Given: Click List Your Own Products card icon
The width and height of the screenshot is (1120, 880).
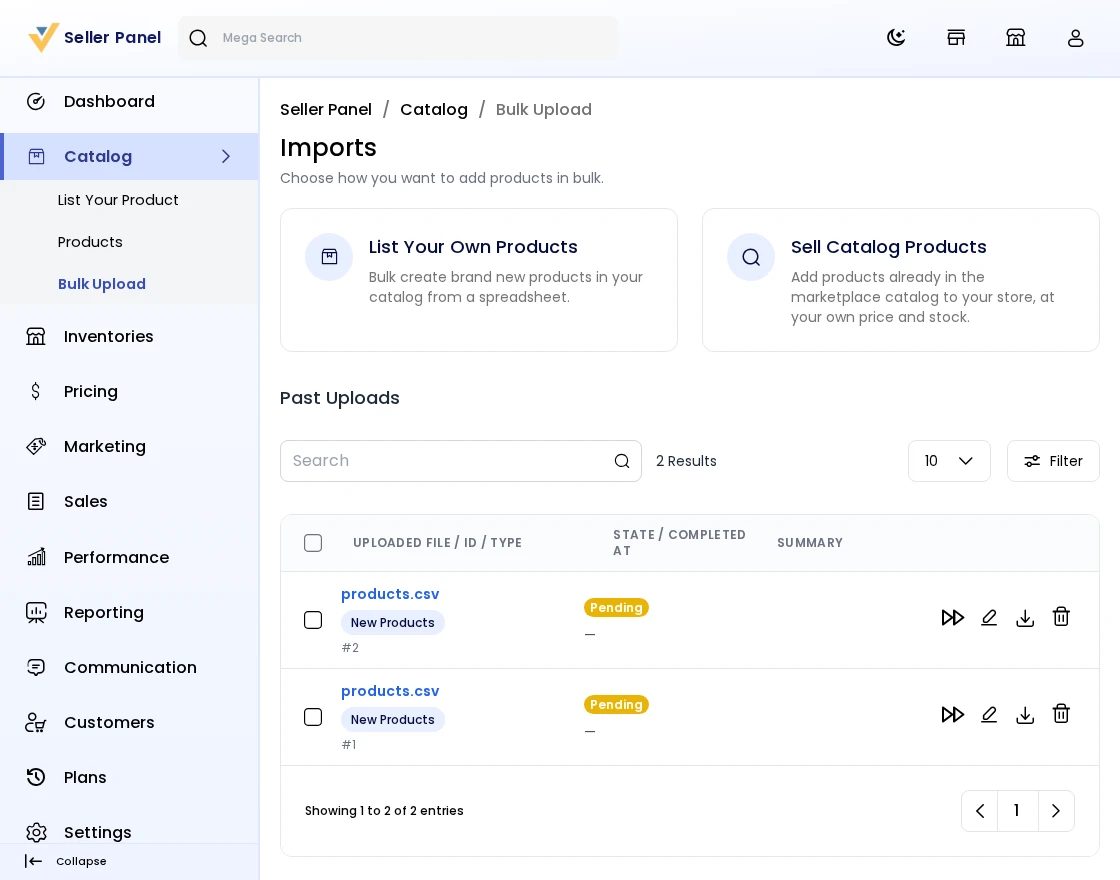Looking at the screenshot, I should point(329,257).
